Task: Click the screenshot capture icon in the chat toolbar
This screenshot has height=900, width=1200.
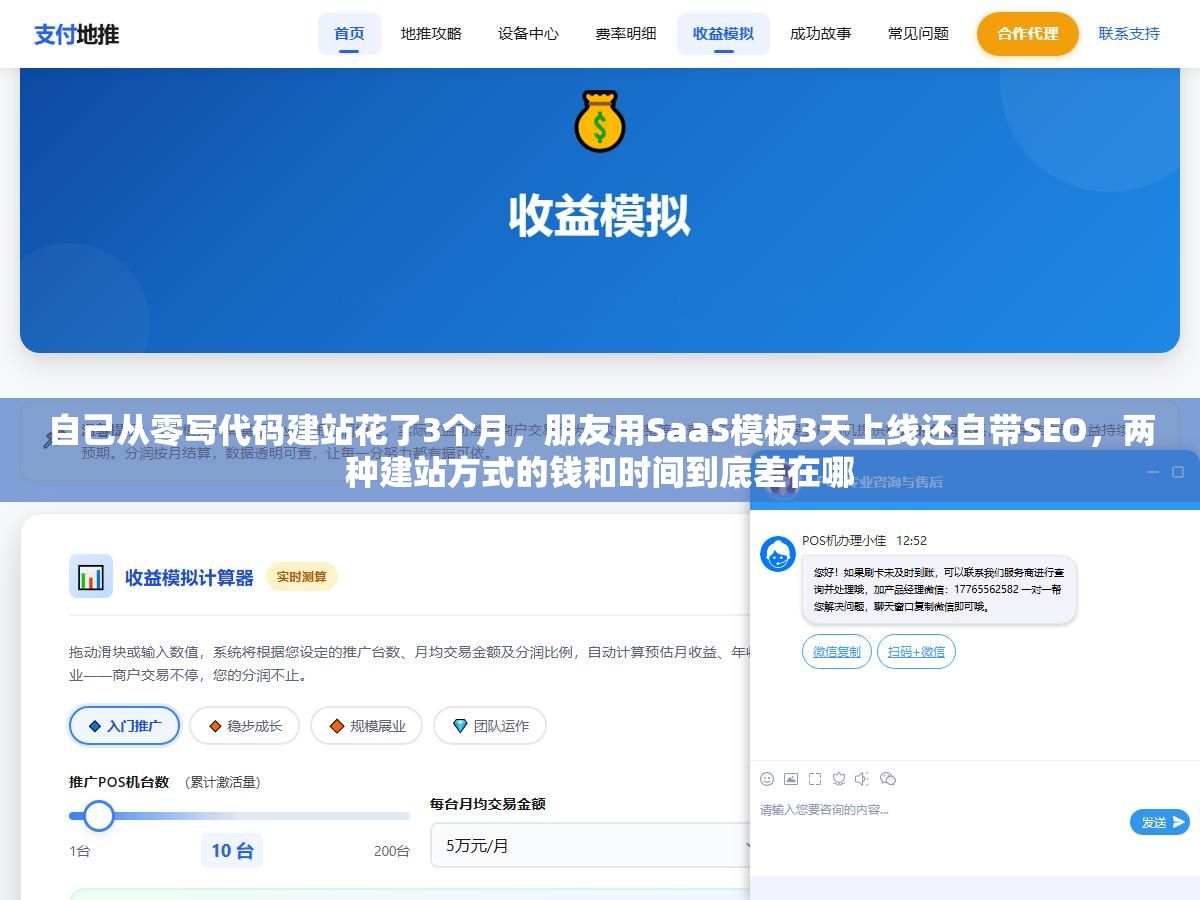Action: click(x=815, y=778)
